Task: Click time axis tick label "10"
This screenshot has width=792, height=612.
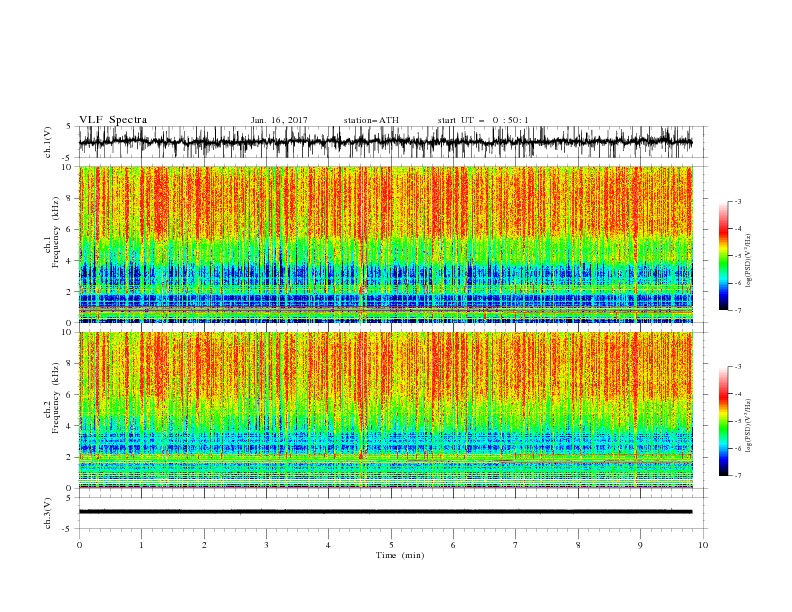Action: tap(703, 545)
